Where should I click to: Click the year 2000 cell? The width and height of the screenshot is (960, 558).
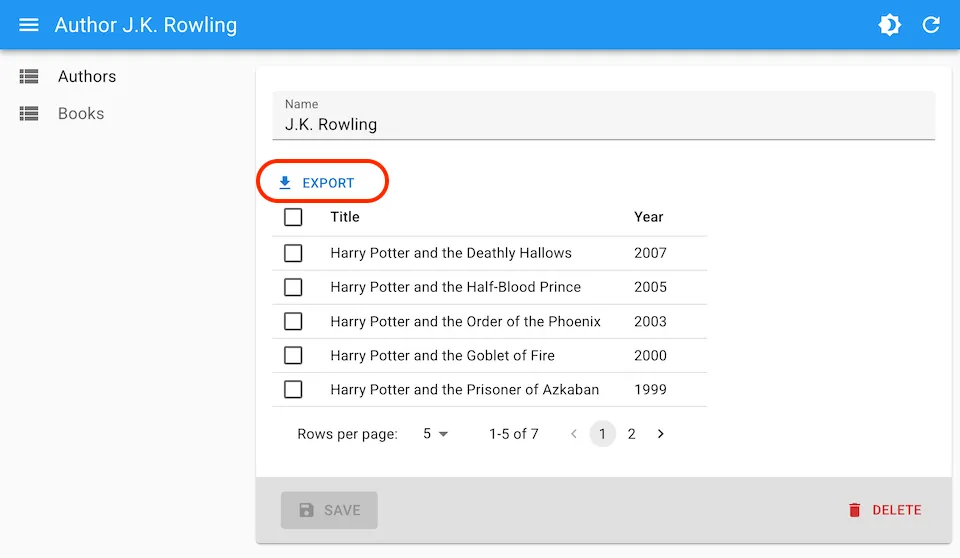pyautogui.click(x=650, y=355)
